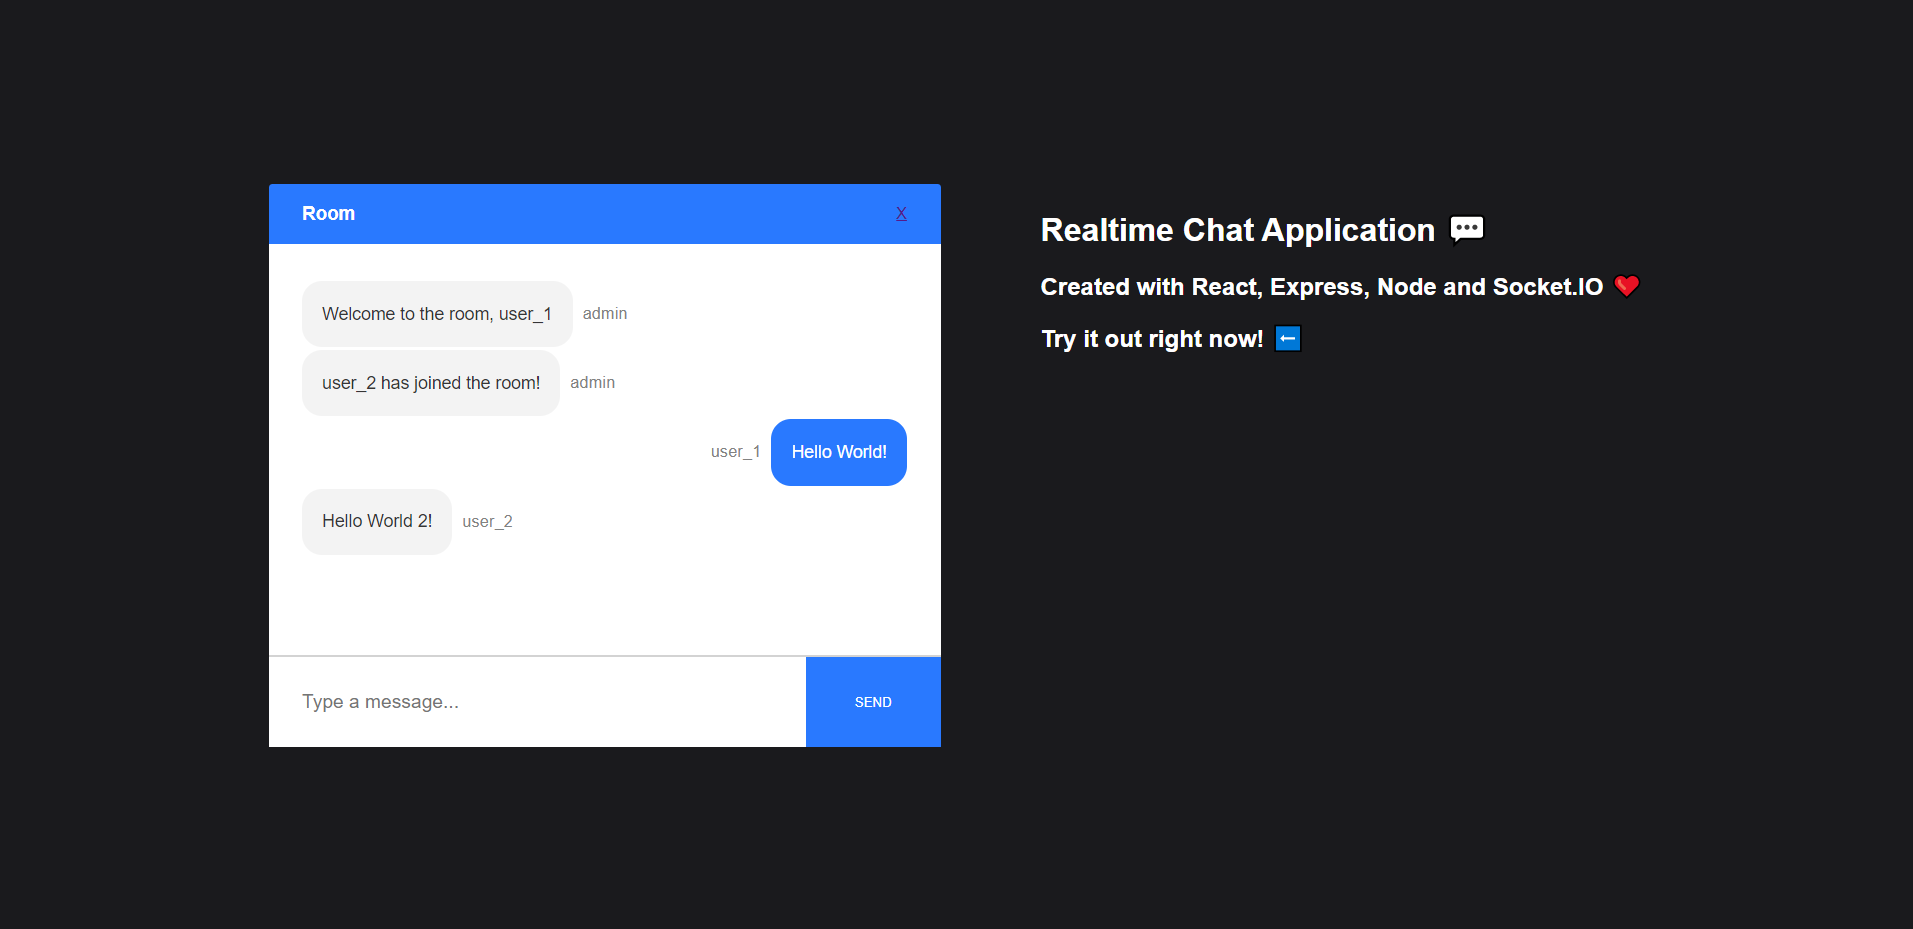Click the admin label next to the join notice
1913x929 pixels.
[592, 382]
